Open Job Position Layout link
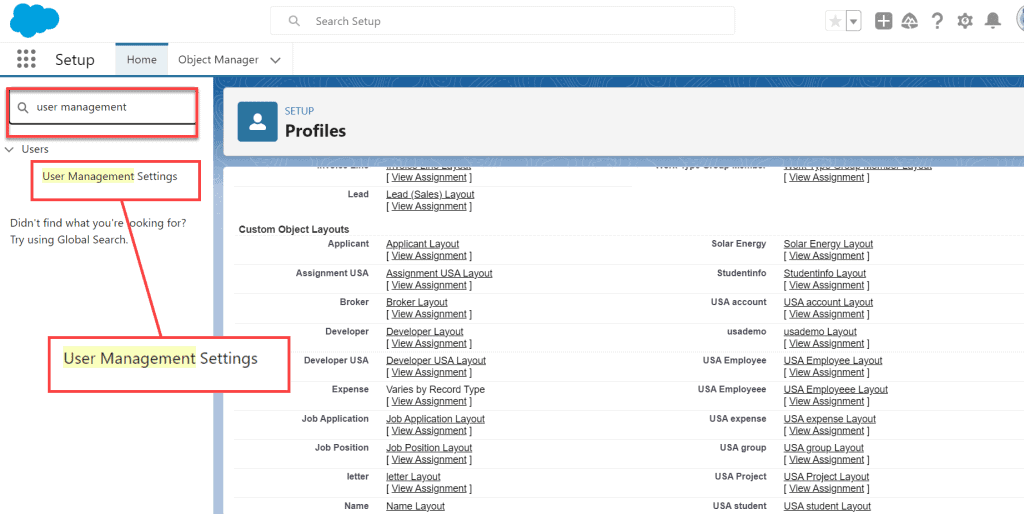This screenshot has width=1024, height=514. tap(429, 448)
